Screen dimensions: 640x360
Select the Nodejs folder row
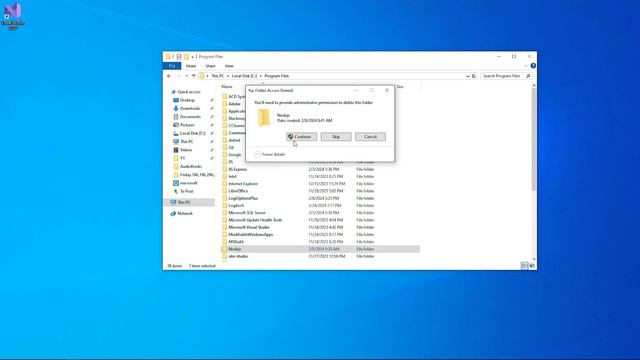(x=320, y=249)
